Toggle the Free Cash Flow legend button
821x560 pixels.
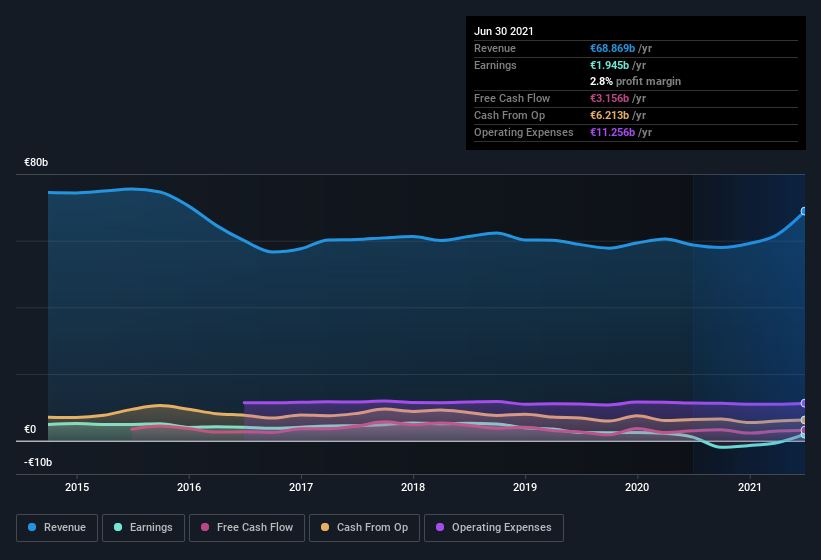point(247,528)
